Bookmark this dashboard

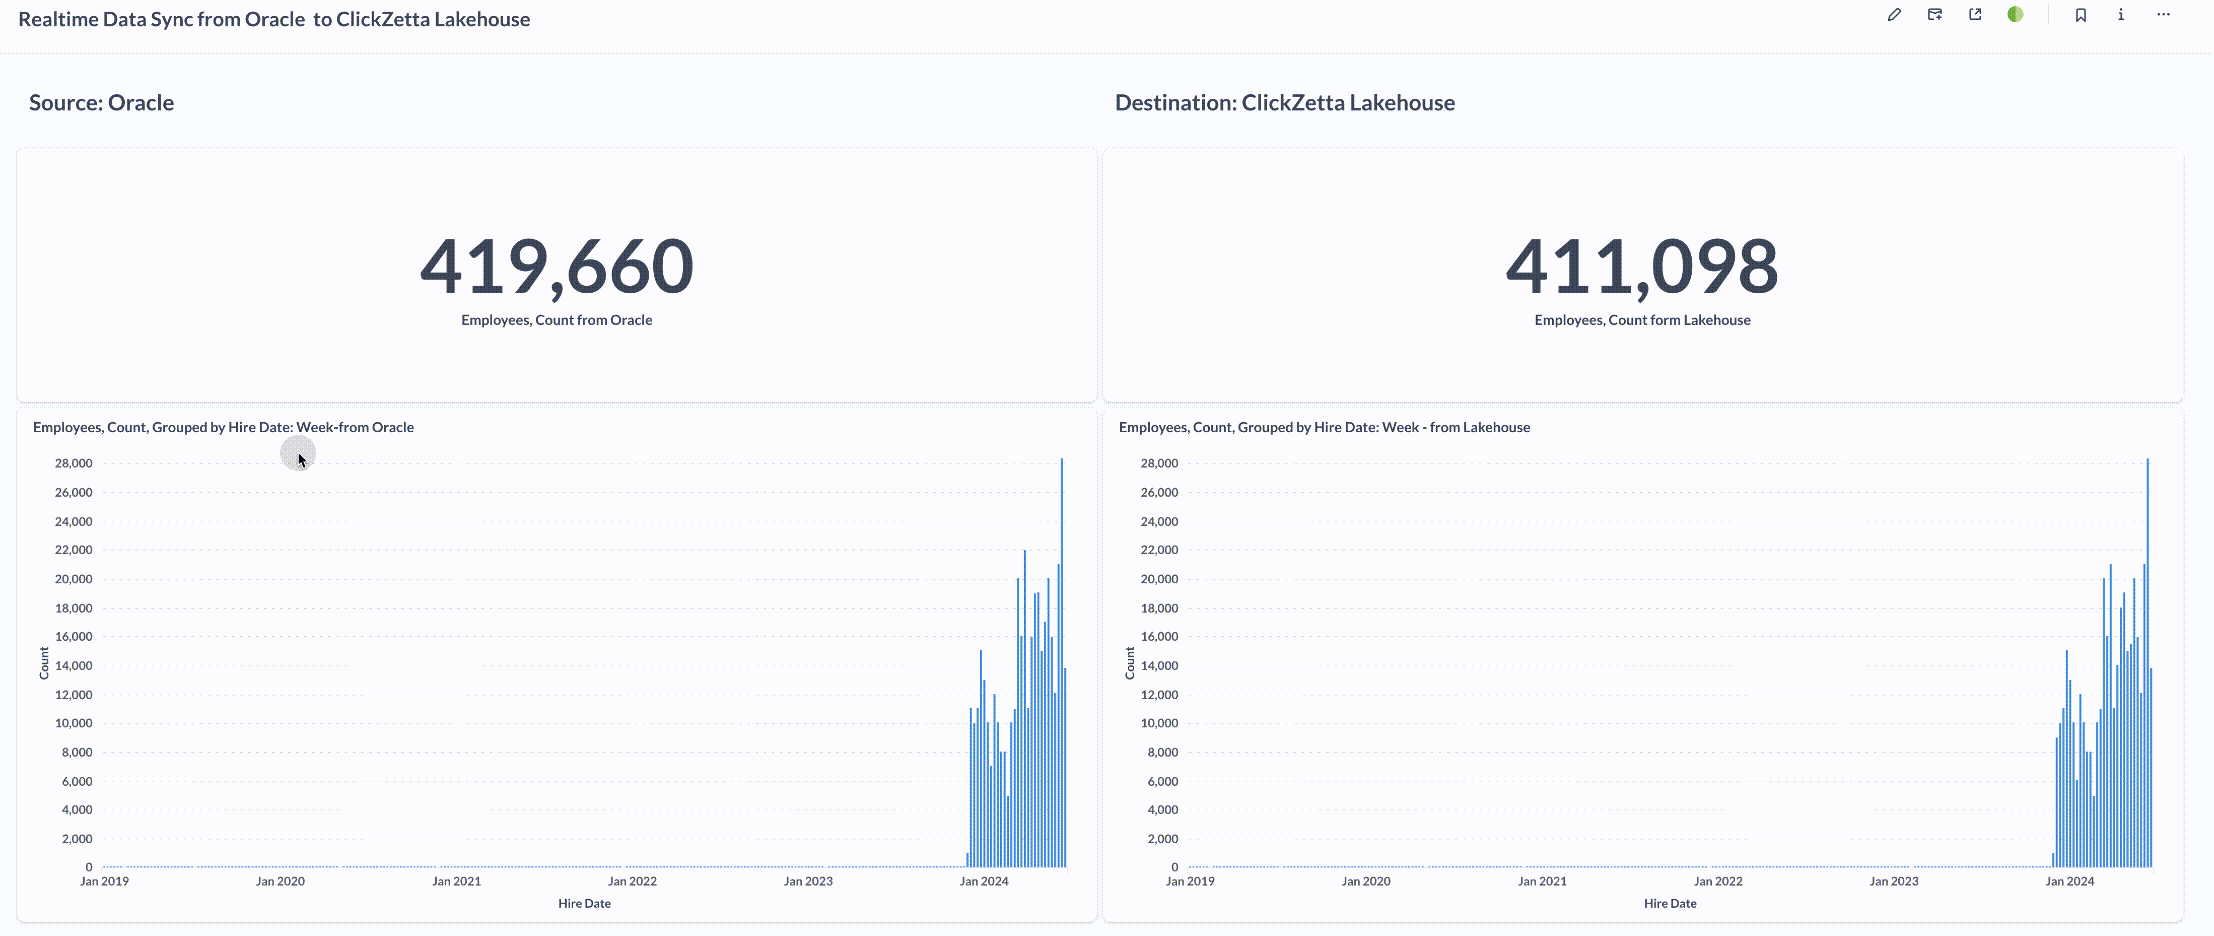click(x=2081, y=15)
